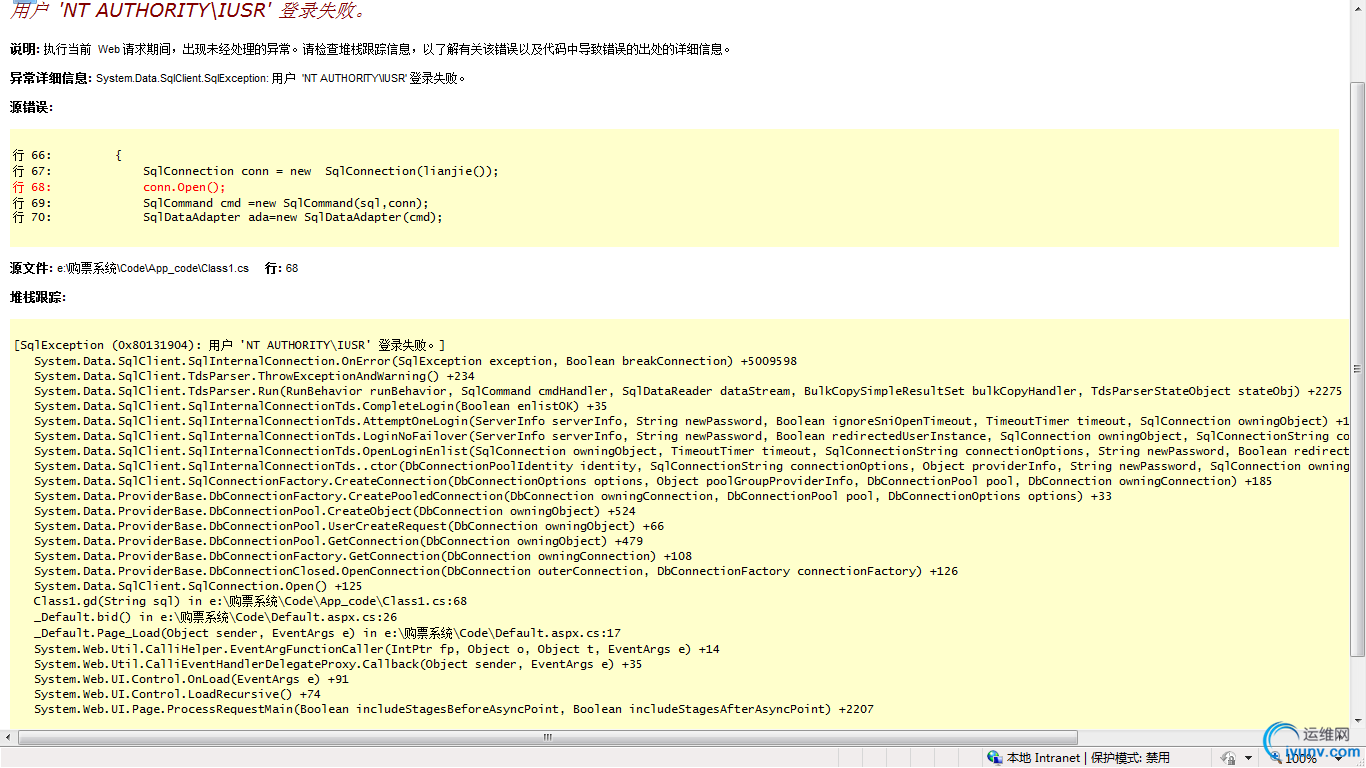Open the zoom level dropdown arrow
The height and width of the screenshot is (768, 1366).
tap(1336, 759)
